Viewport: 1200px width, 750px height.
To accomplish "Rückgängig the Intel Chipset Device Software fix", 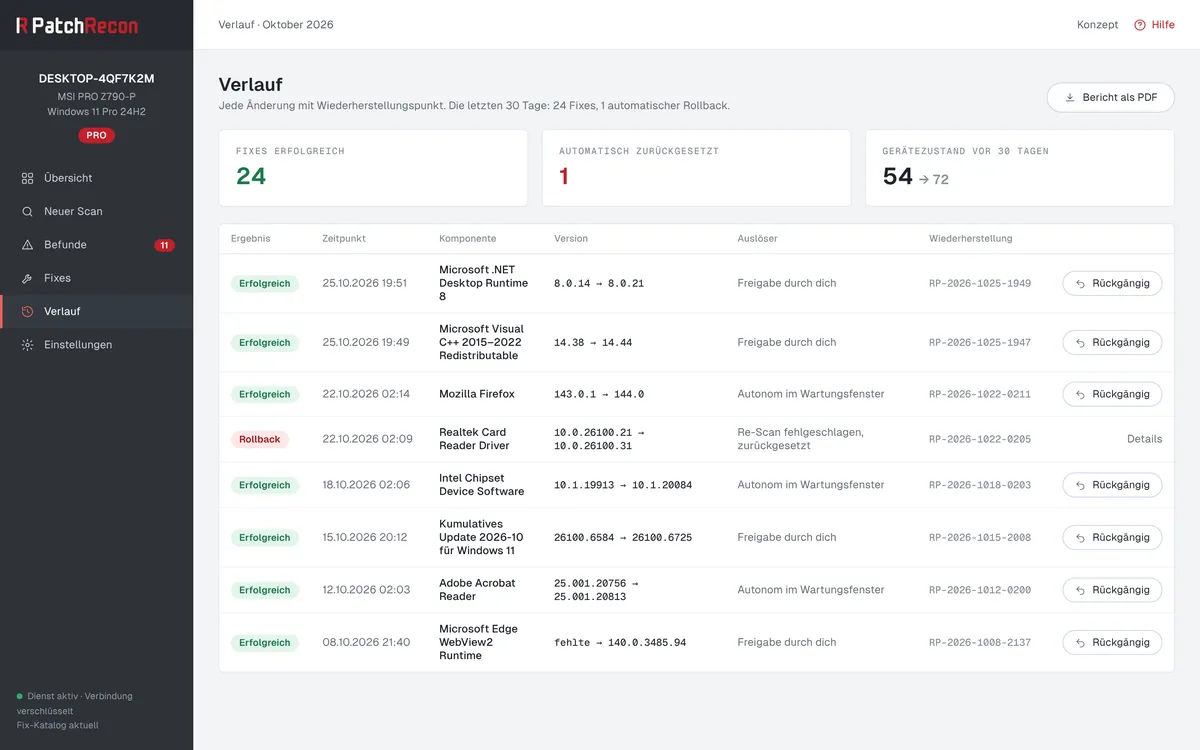I will click(x=1112, y=485).
